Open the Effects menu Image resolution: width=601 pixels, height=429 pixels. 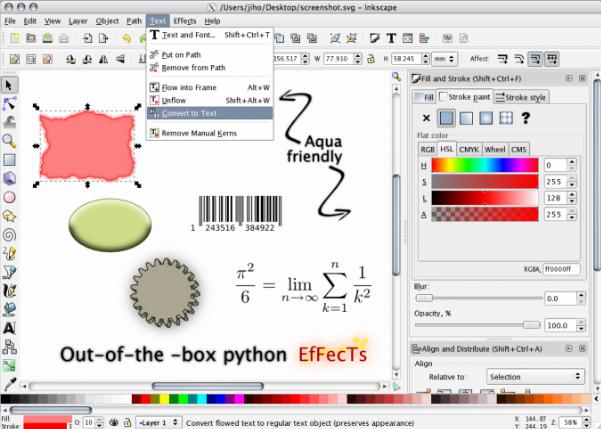[x=184, y=21]
